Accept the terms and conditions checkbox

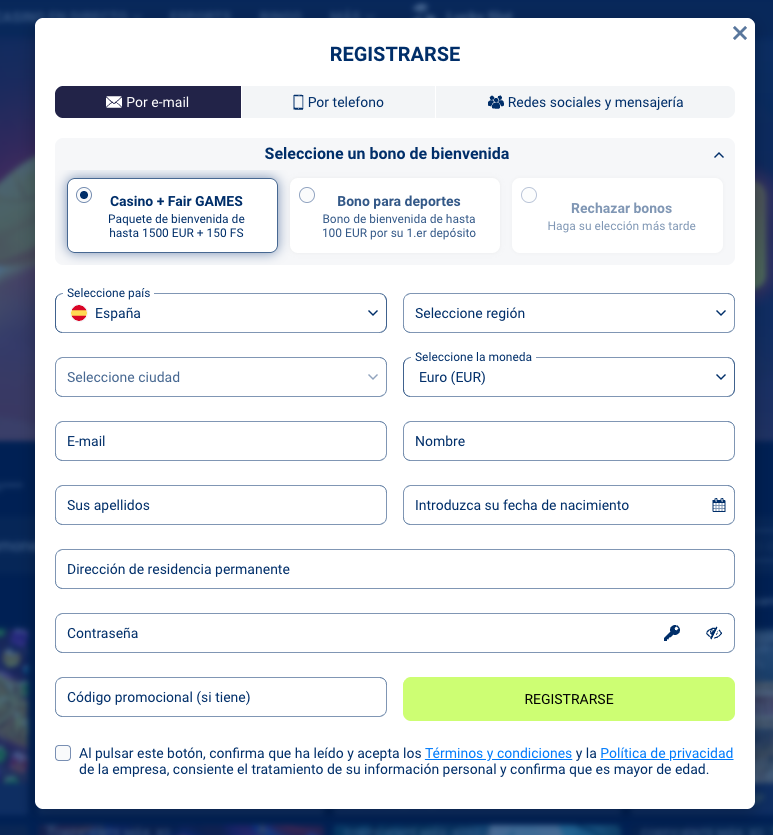64,753
